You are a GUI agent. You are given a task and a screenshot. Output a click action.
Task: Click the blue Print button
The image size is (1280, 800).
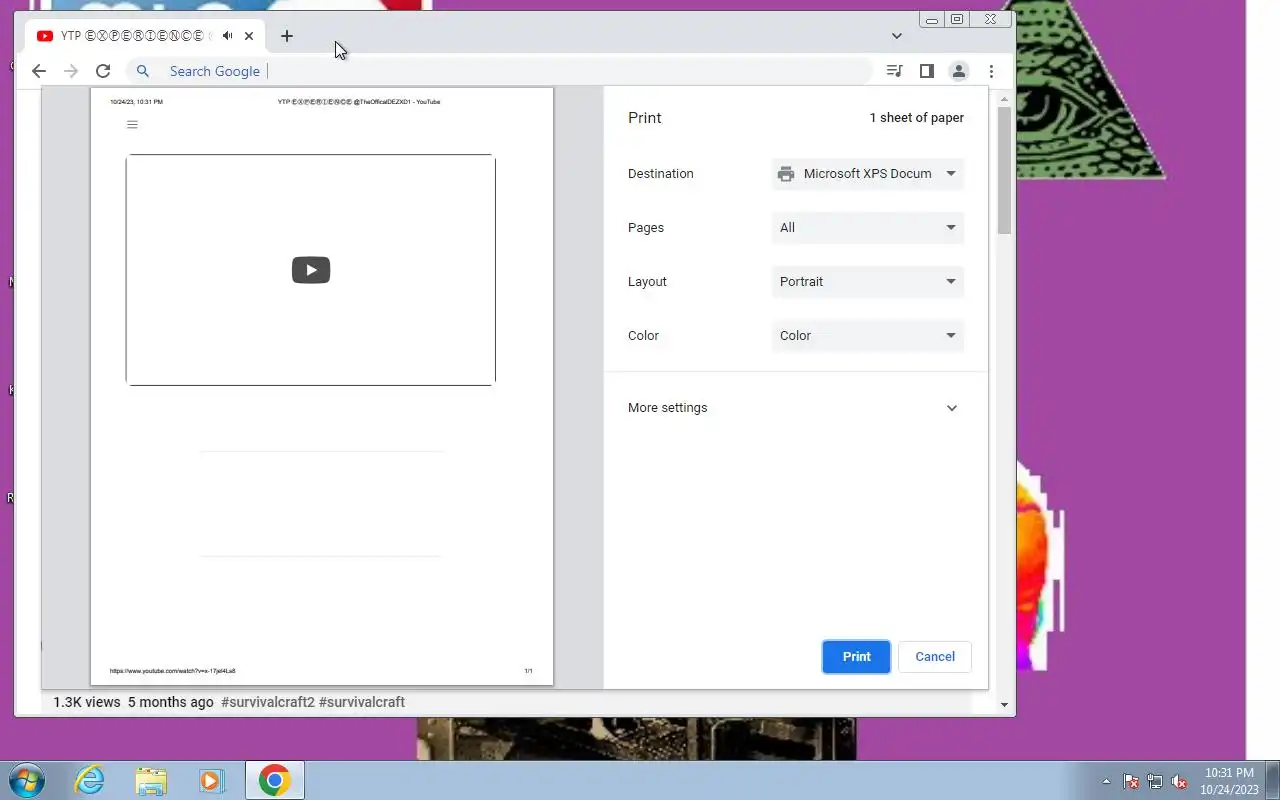(x=856, y=657)
